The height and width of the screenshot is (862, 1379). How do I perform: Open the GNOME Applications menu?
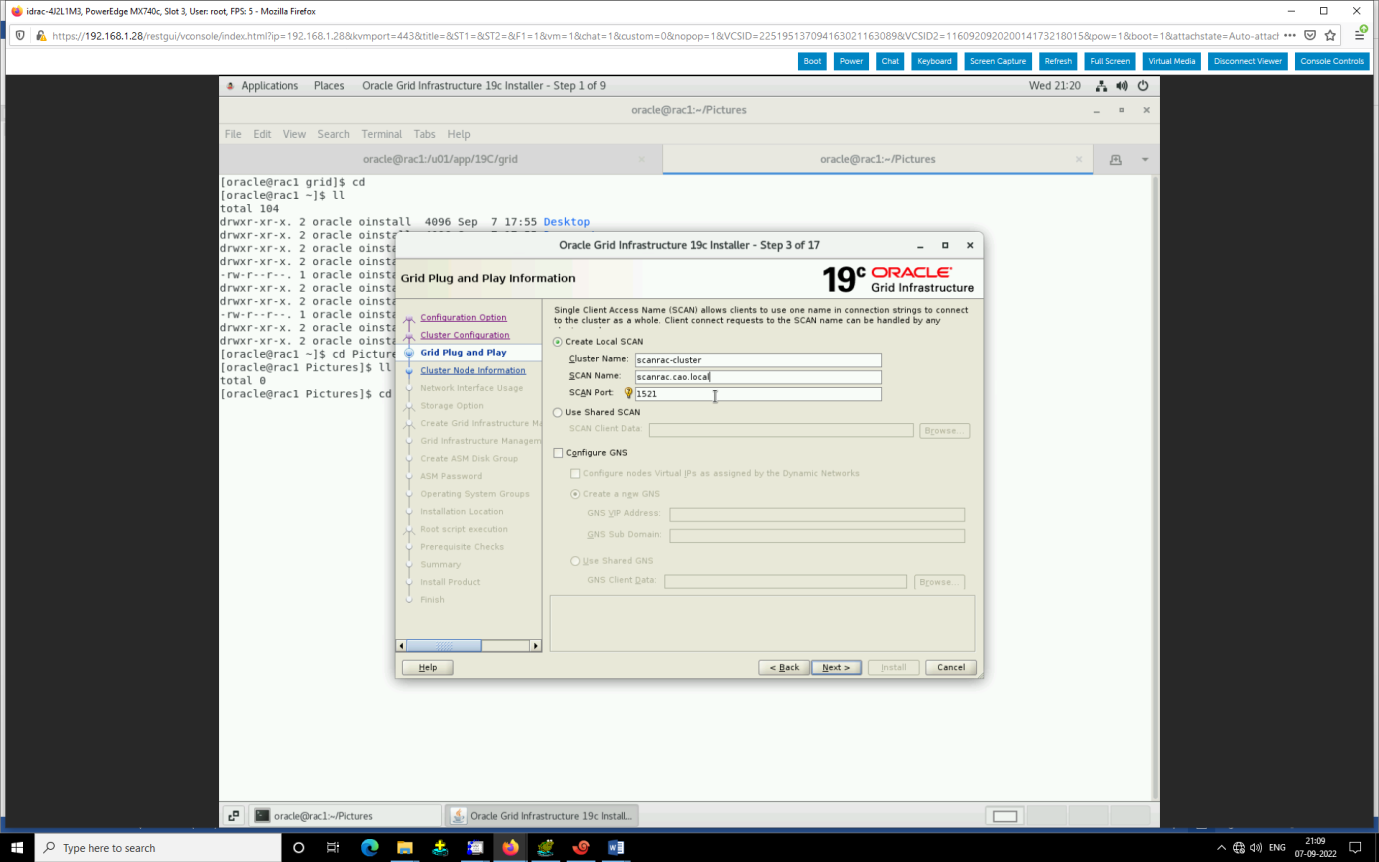click(269, 86)
